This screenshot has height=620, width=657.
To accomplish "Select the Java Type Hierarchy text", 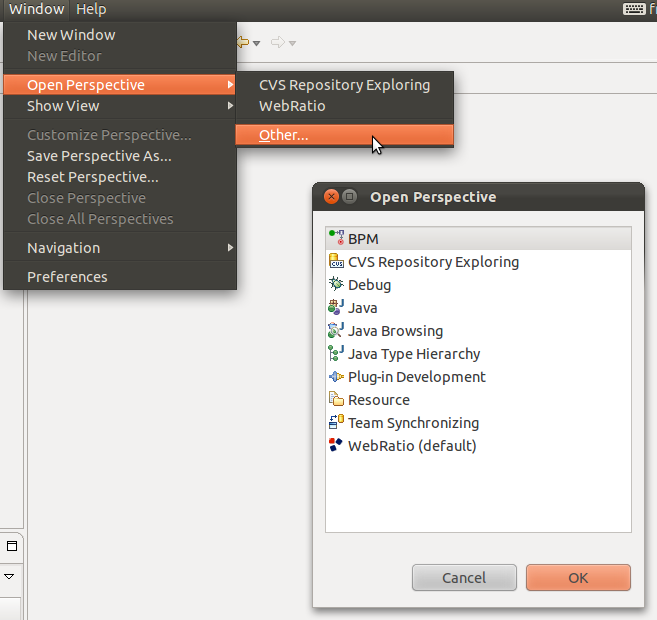I will tap(414, 354).
